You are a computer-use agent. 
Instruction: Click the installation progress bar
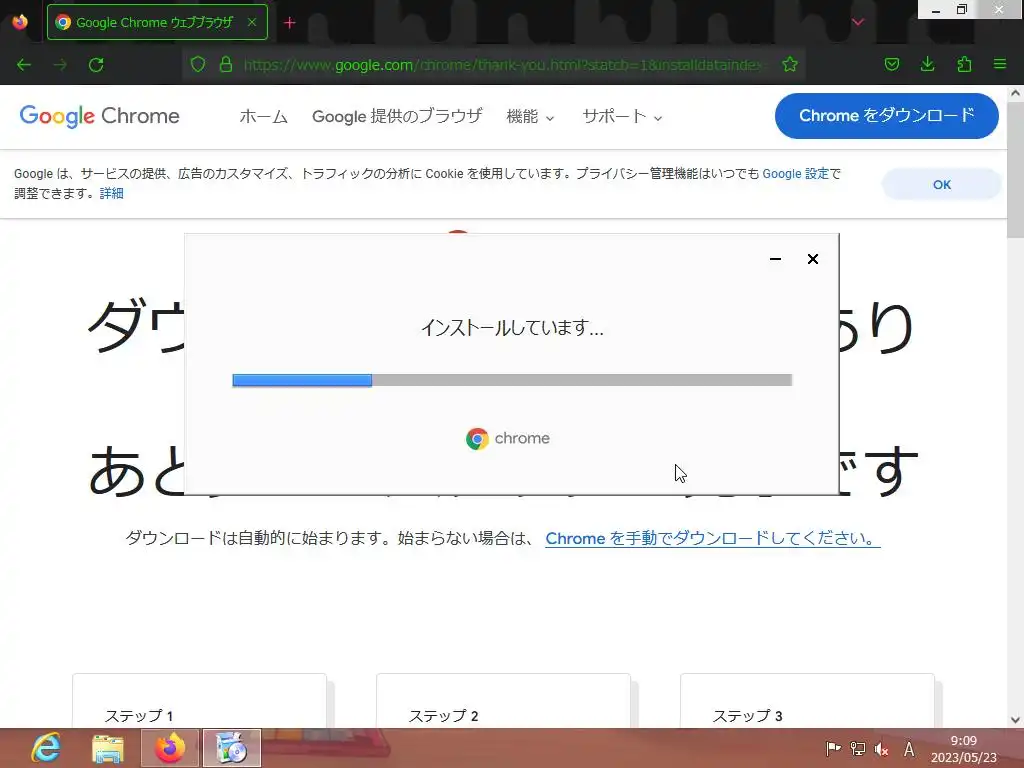click(512, 380)
